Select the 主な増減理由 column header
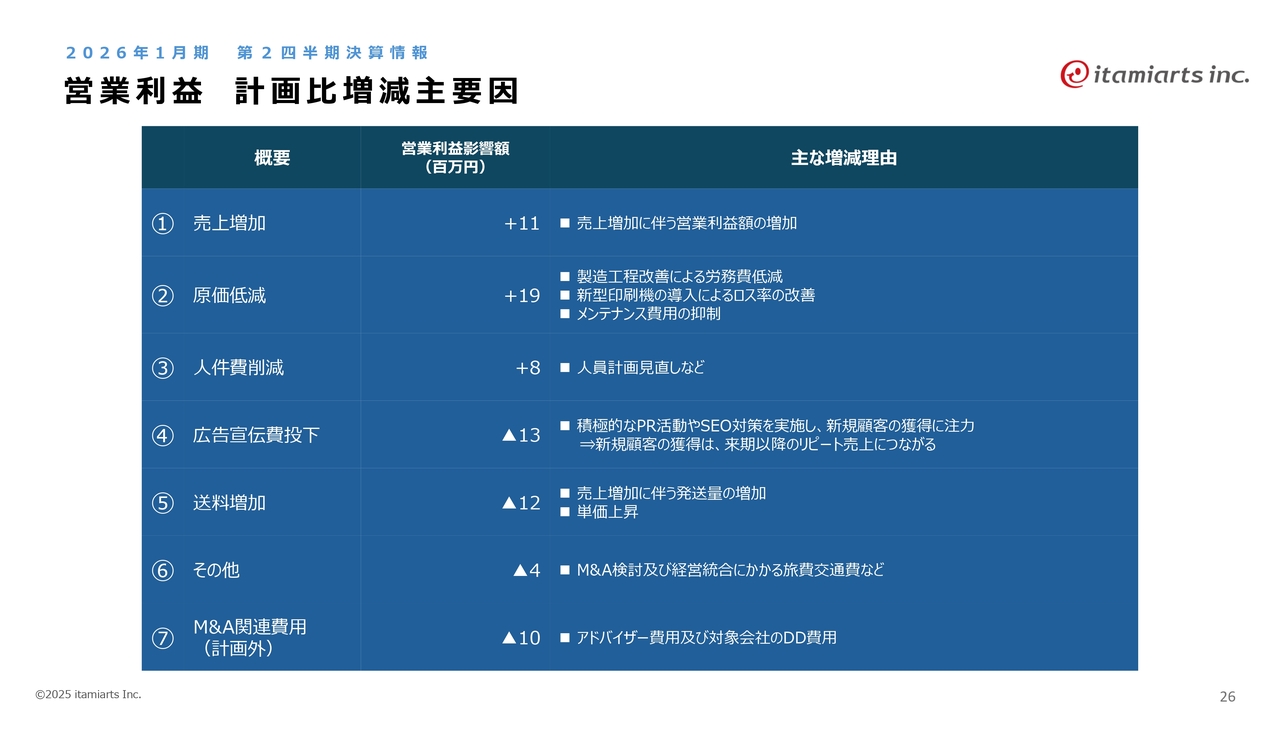This screenshot has width=1280, height=731. pyautogui.click(x=843, y=158)
